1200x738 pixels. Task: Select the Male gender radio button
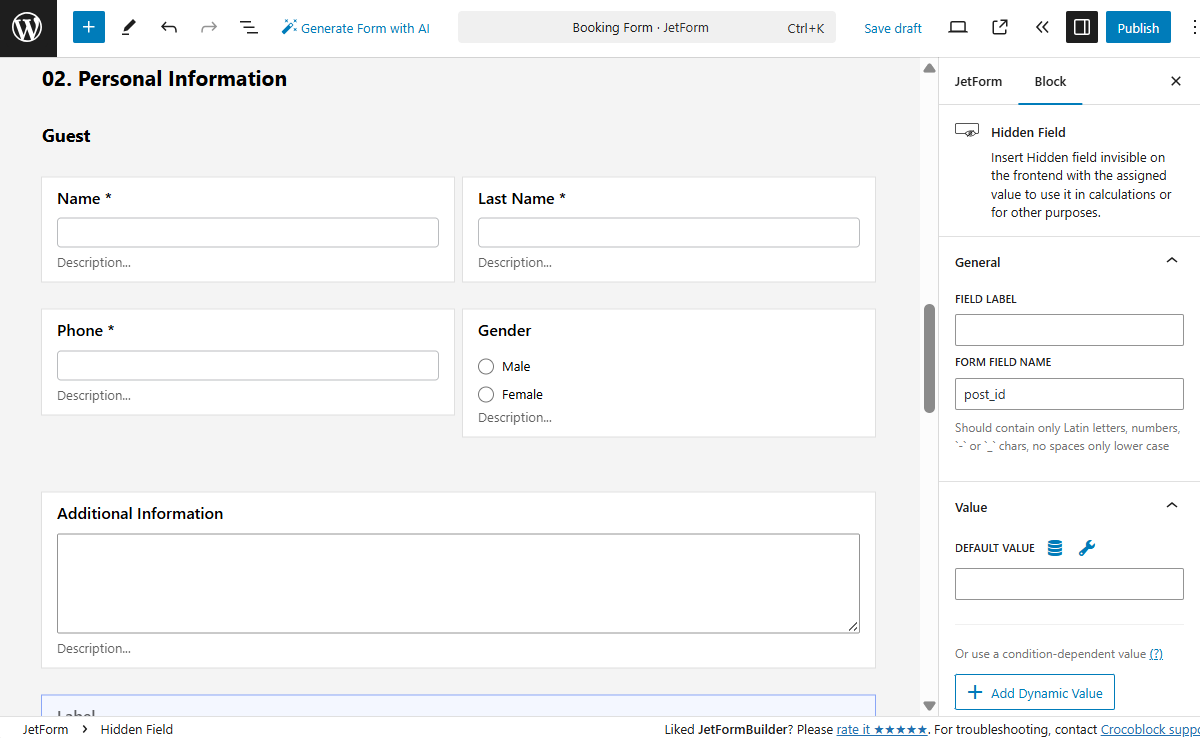pyautogui.click(x=485, y=366)
